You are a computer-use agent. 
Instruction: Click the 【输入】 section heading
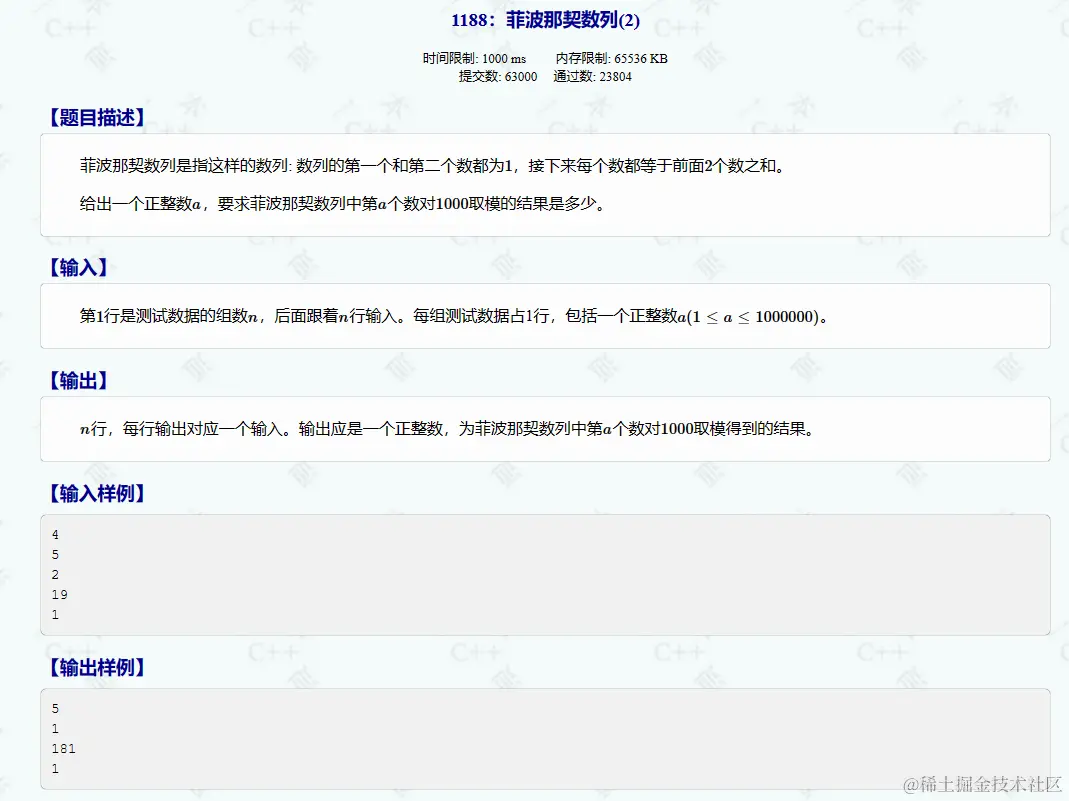78,267
